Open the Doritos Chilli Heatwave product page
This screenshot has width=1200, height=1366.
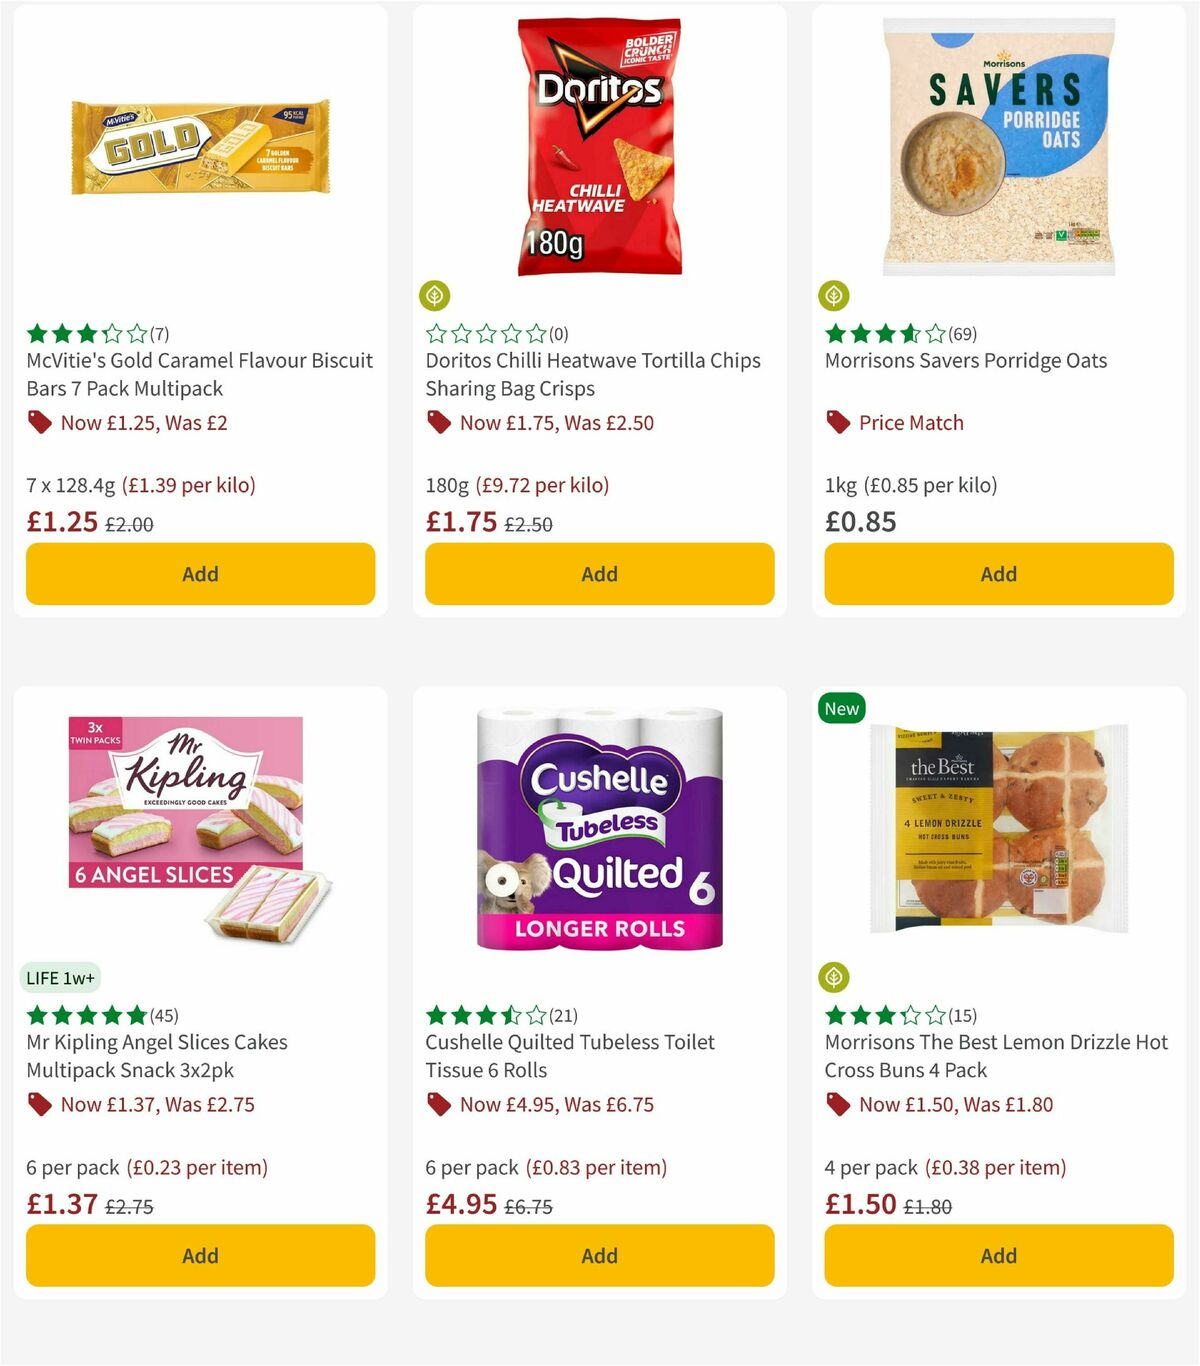(x=592, y=375)
